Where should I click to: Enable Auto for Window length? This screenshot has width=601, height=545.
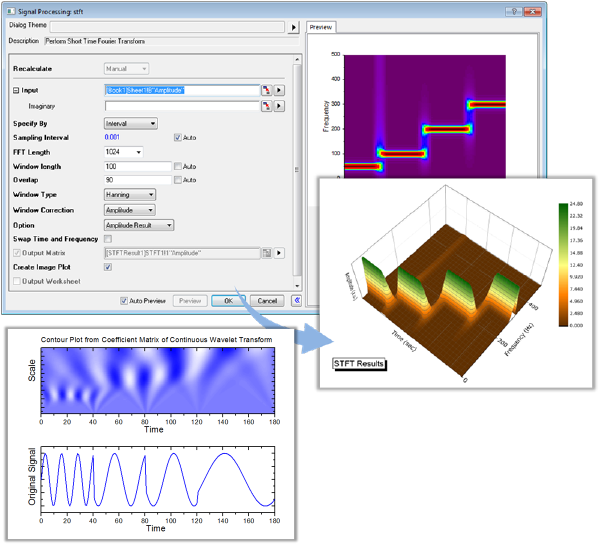tap(178, 166)
